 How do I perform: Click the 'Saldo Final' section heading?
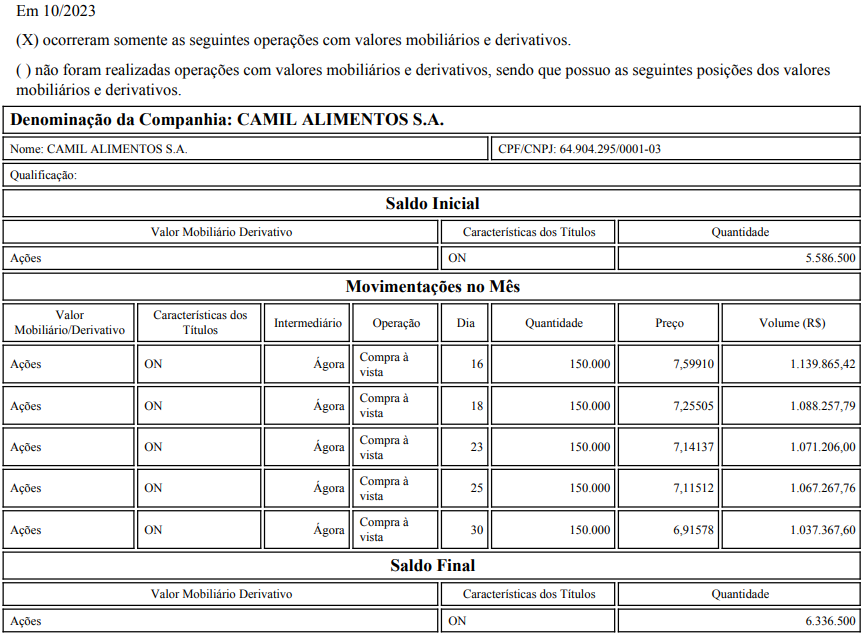(432, 566)
